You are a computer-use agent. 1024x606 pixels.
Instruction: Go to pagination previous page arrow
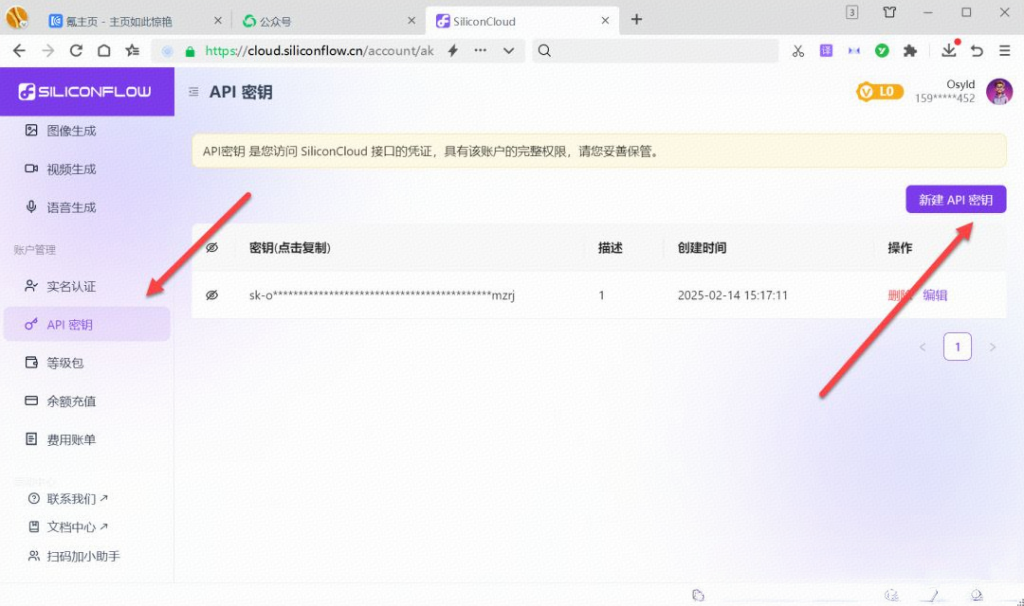pos(923,347)
